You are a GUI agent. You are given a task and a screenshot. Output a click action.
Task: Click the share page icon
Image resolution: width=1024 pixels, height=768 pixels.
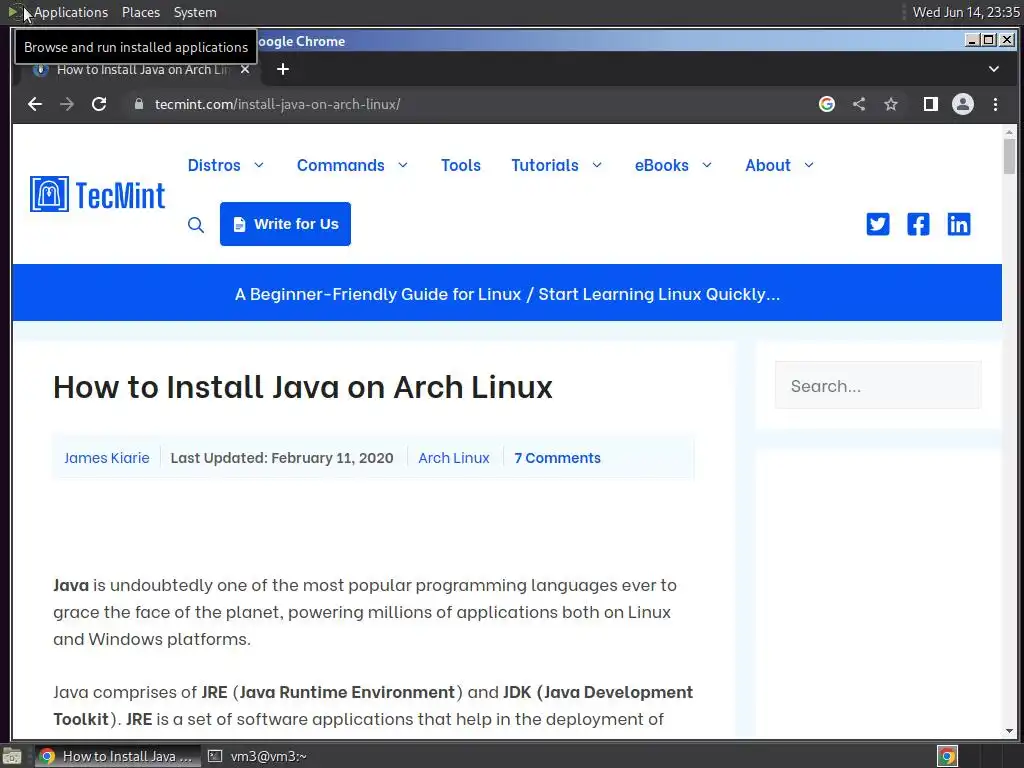coord(859,104)
